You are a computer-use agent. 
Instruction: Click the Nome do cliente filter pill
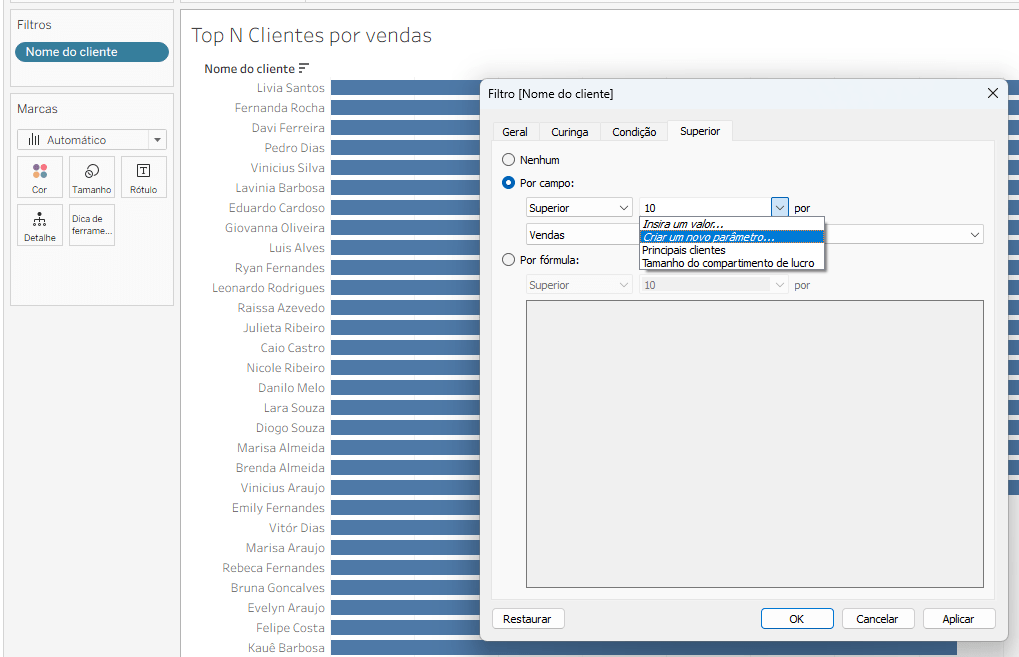coord(91,52)
